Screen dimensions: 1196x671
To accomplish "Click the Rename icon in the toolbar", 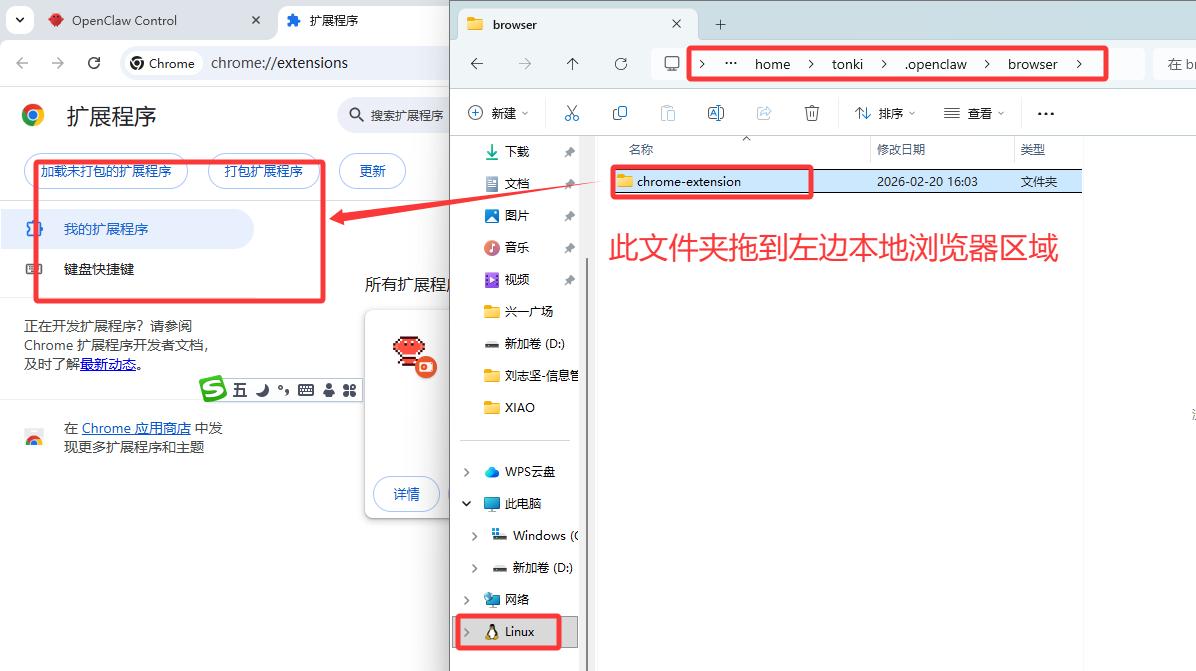I will (716, 112).
